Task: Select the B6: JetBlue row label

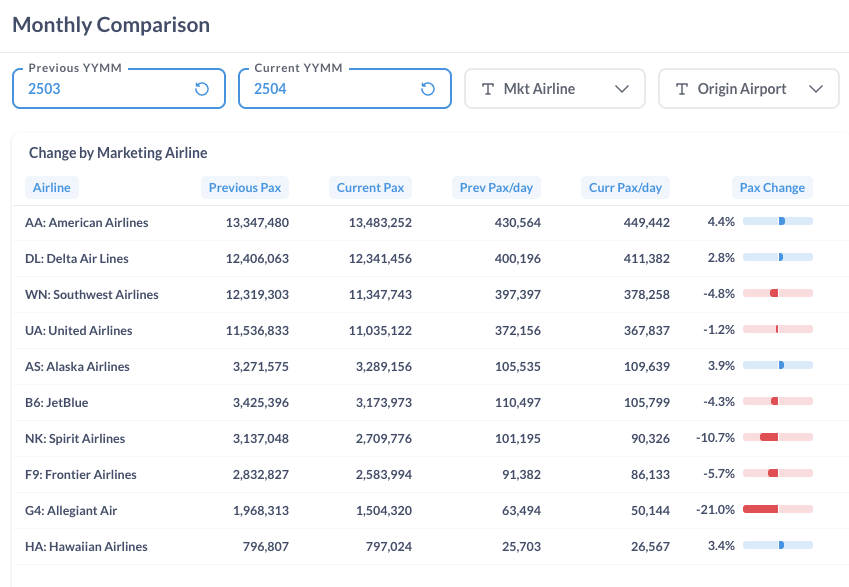Action: (57, 402)
